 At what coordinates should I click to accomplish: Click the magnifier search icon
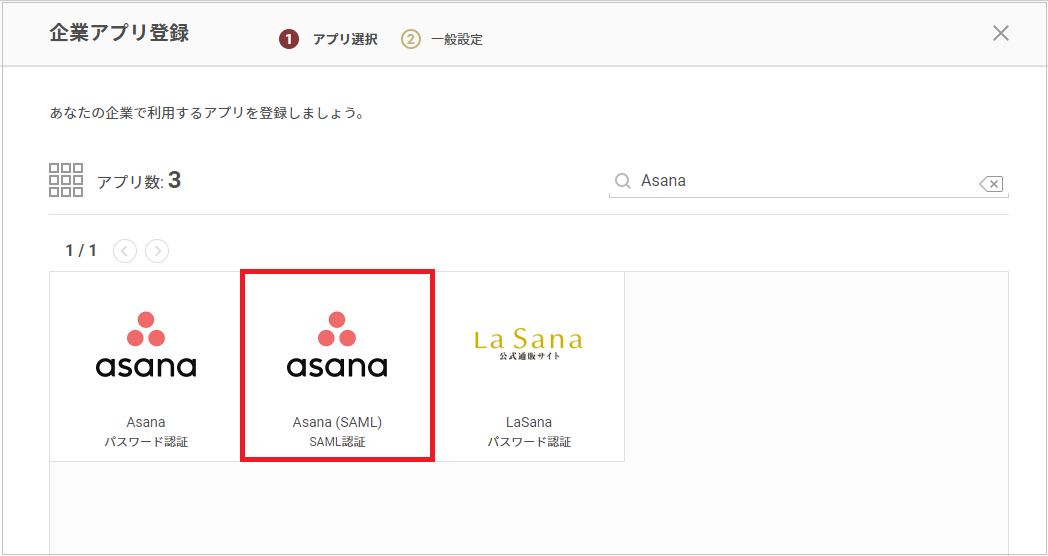622,181
